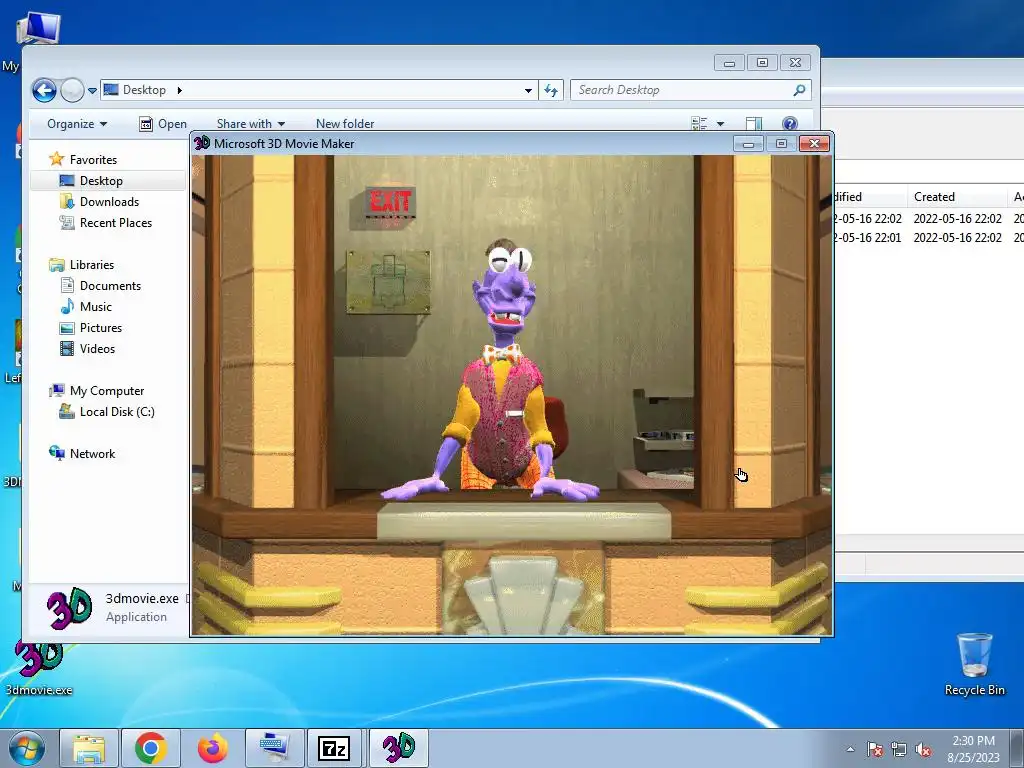Click the network tray icon
1024x768 pixels.
pyautogui.click(x=899, y=749)
